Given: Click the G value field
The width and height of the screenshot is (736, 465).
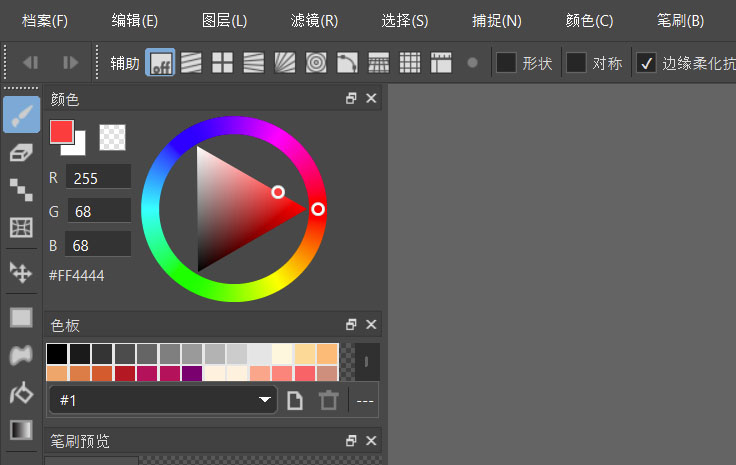Looking at the screenshot, I should coord(99,211).
